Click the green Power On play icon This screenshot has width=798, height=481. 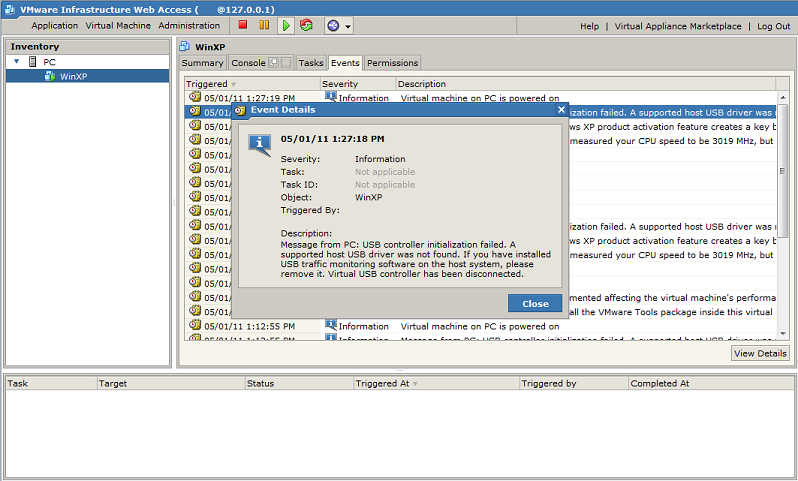[286, 25]
